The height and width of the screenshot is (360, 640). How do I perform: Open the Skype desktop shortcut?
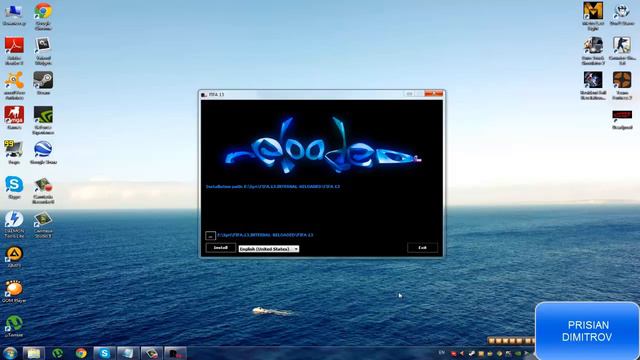[x=14, y=188]
